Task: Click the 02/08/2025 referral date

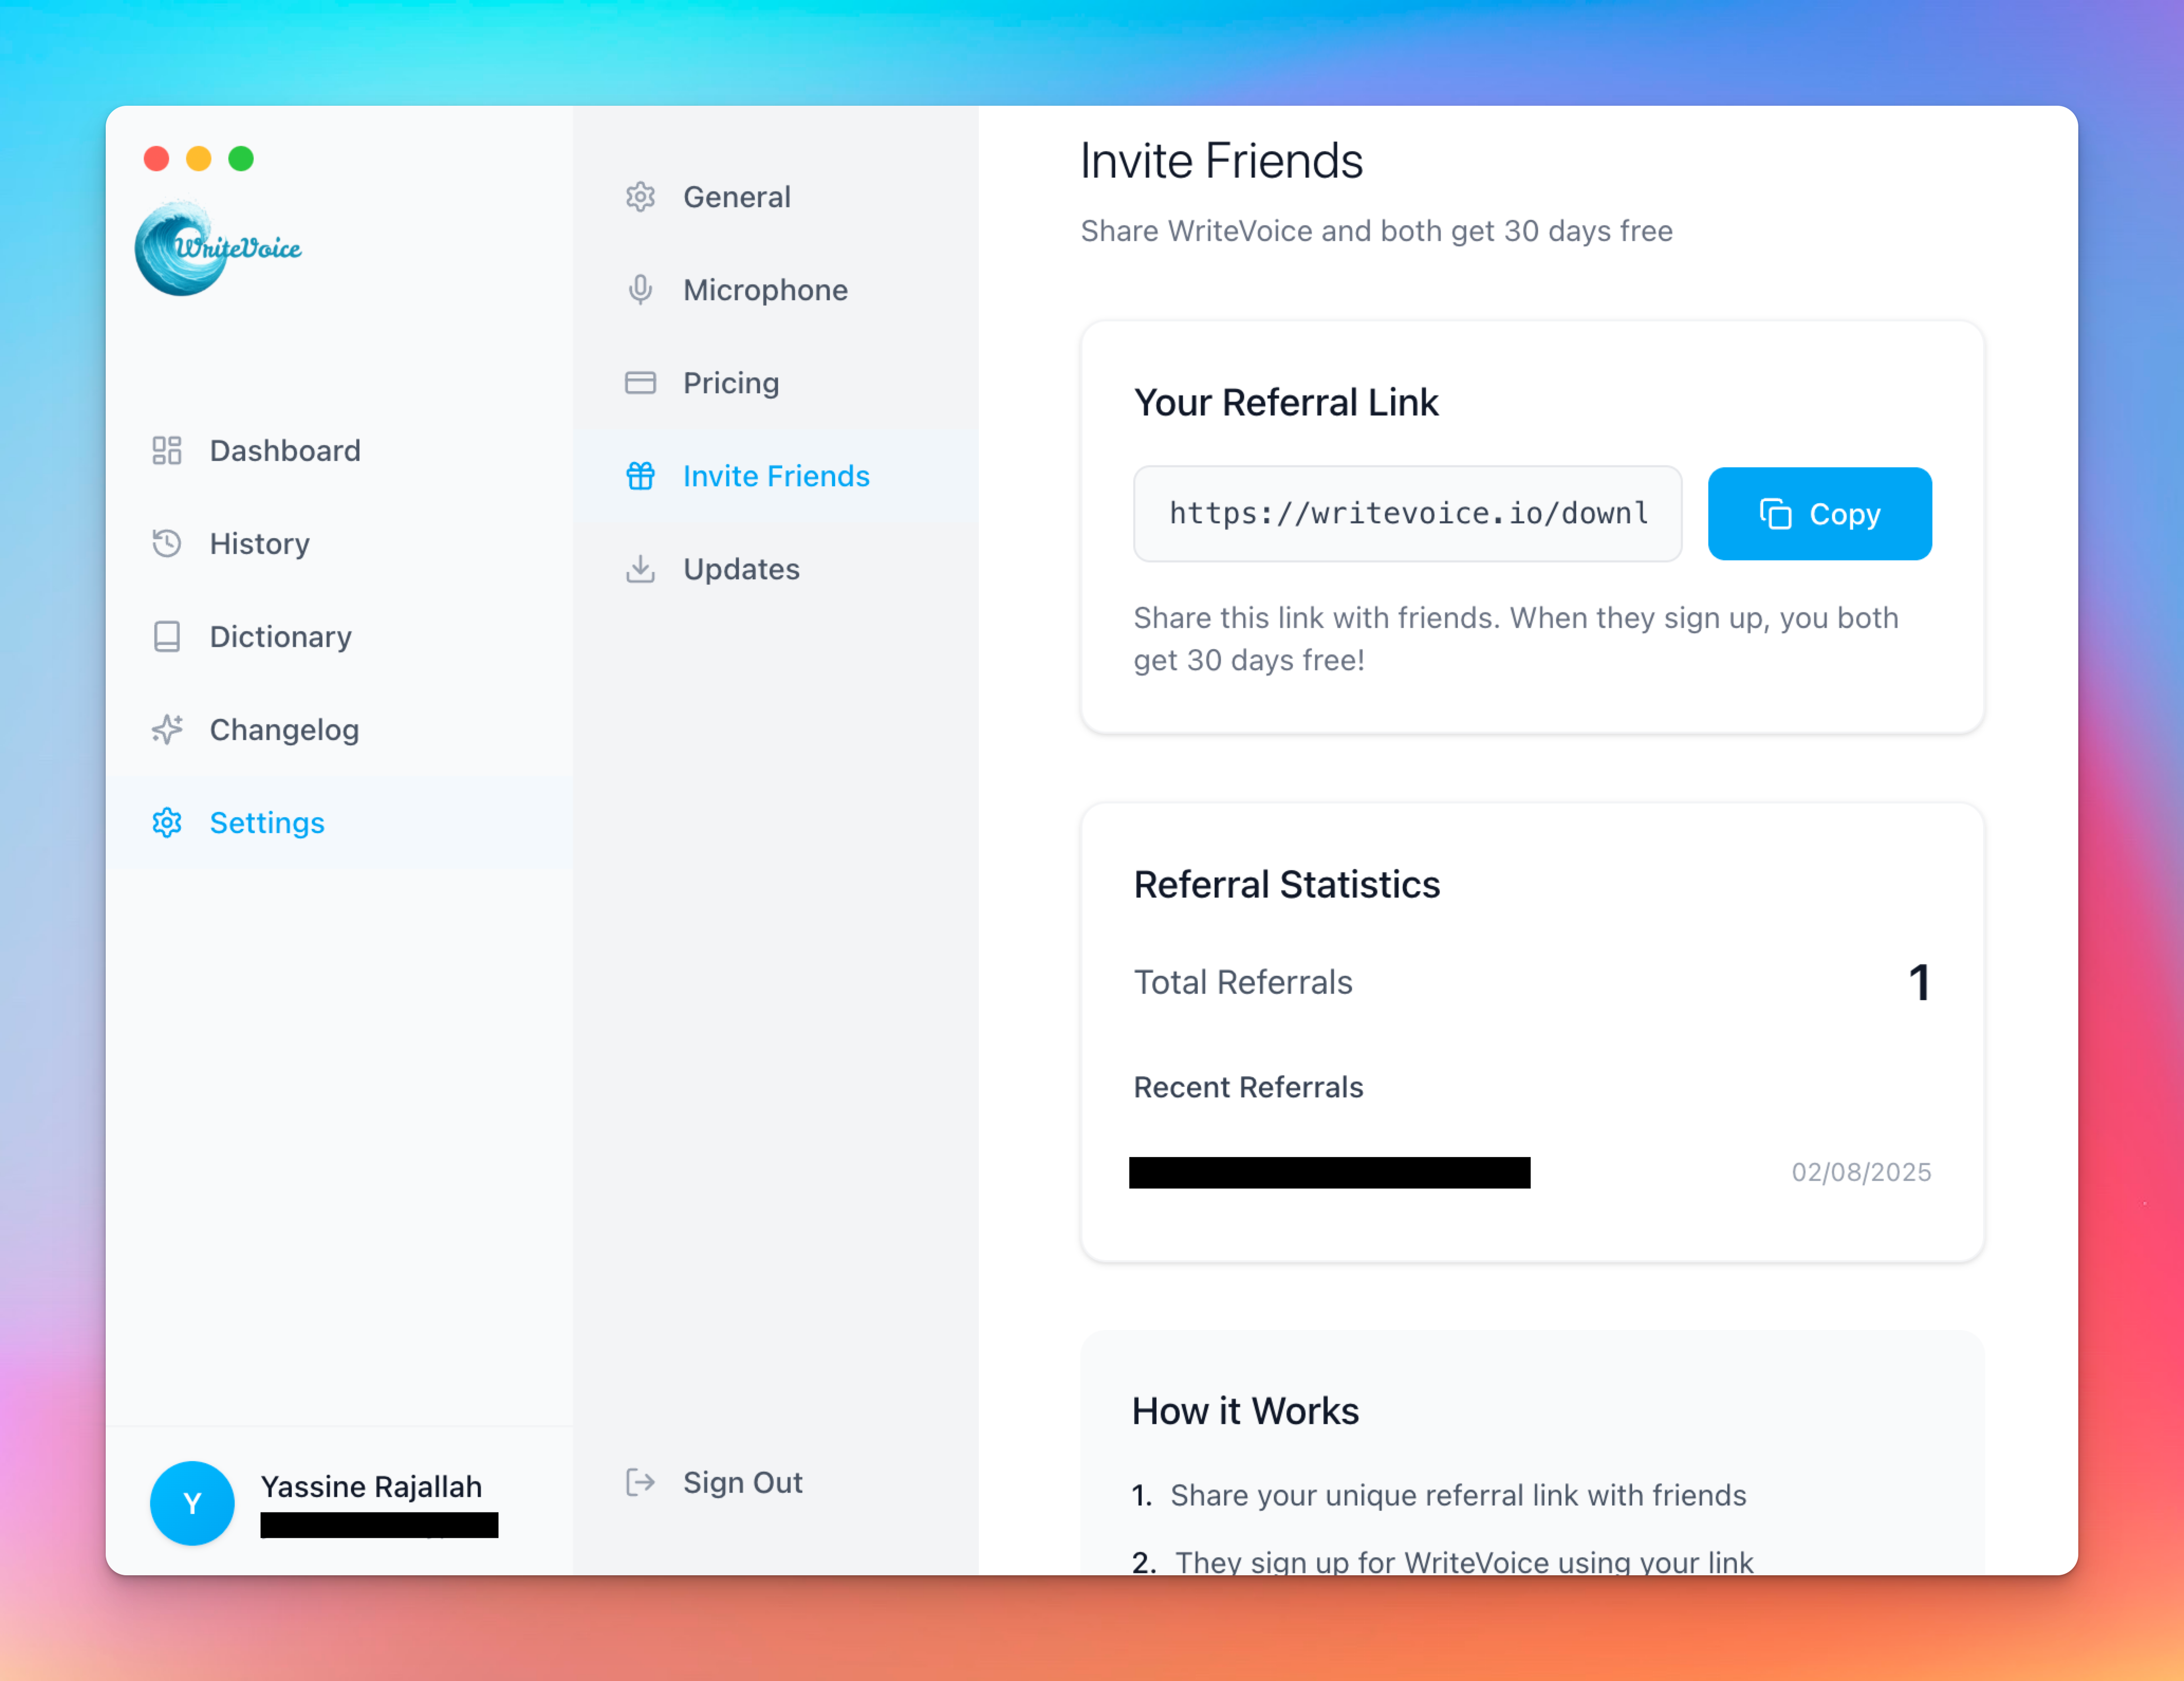Action: point(1861,1172)
